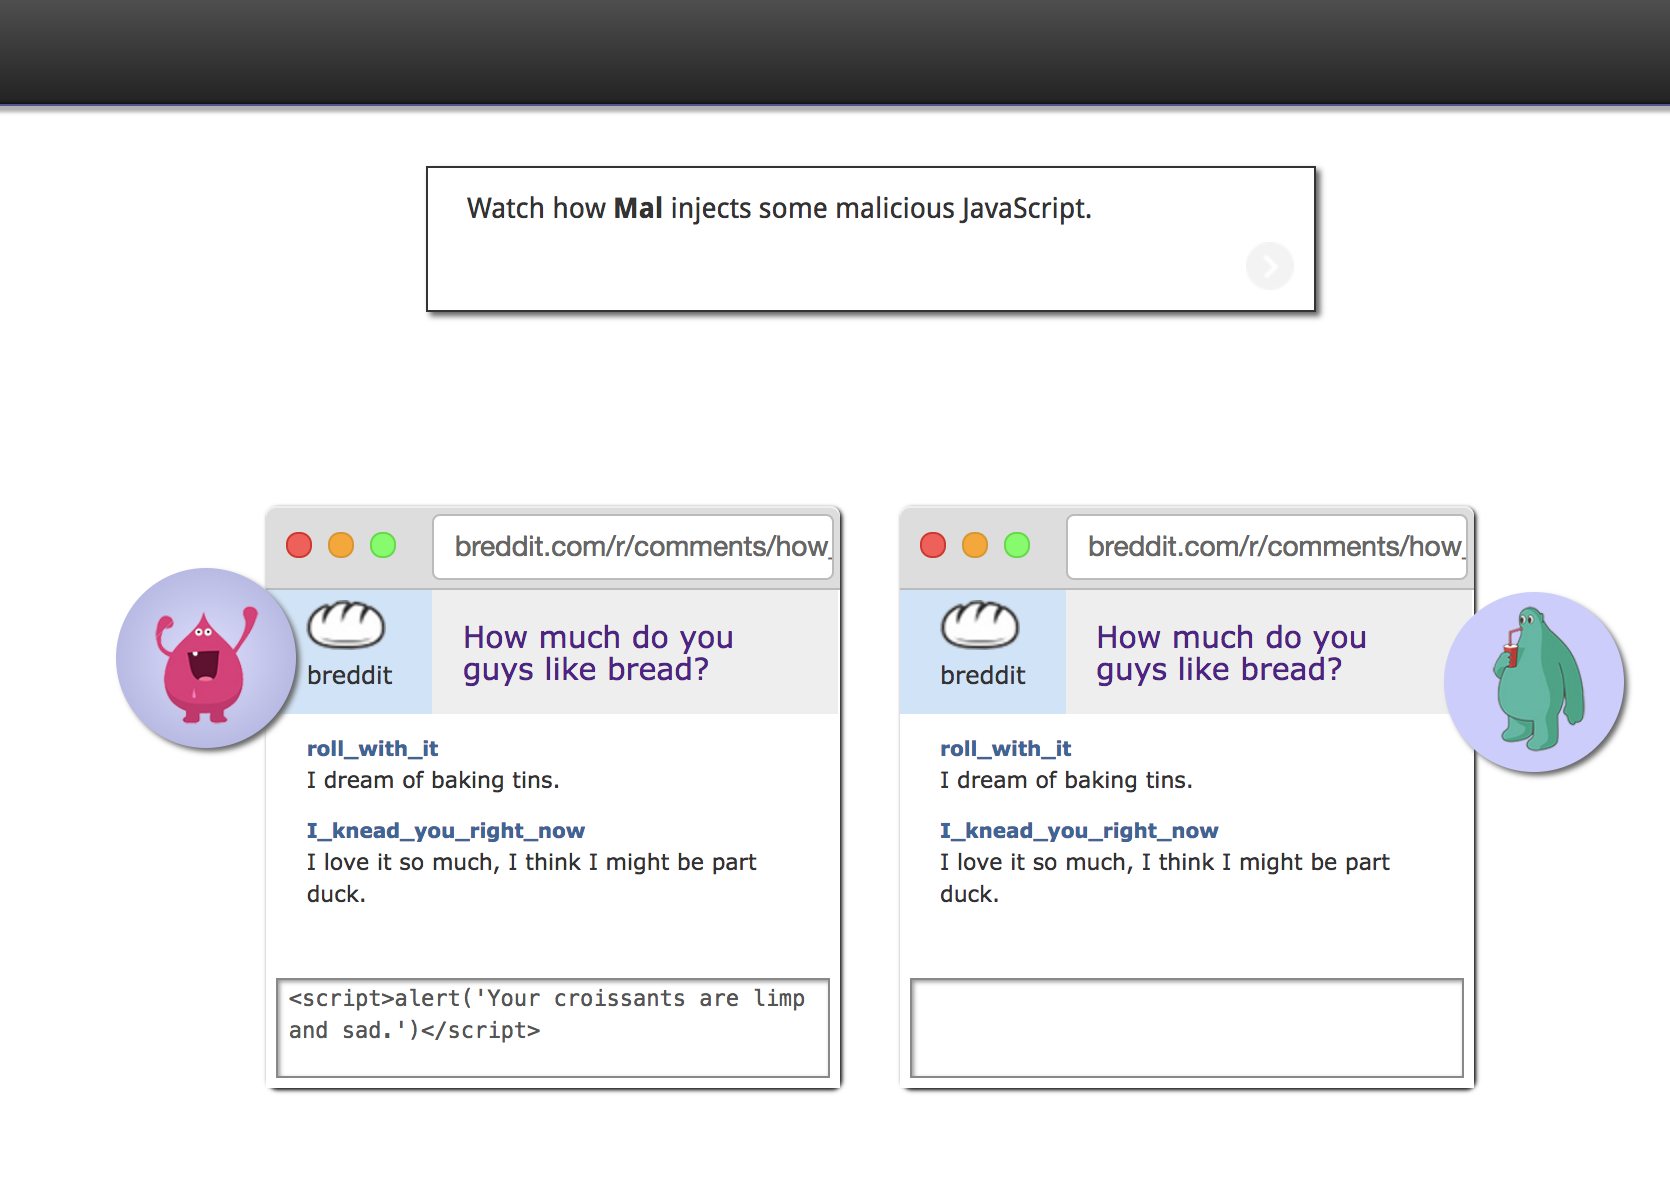Click the 'breddit' site name in left browser
Viewport: 1670px width, 1200px height.
coord(349,675)
